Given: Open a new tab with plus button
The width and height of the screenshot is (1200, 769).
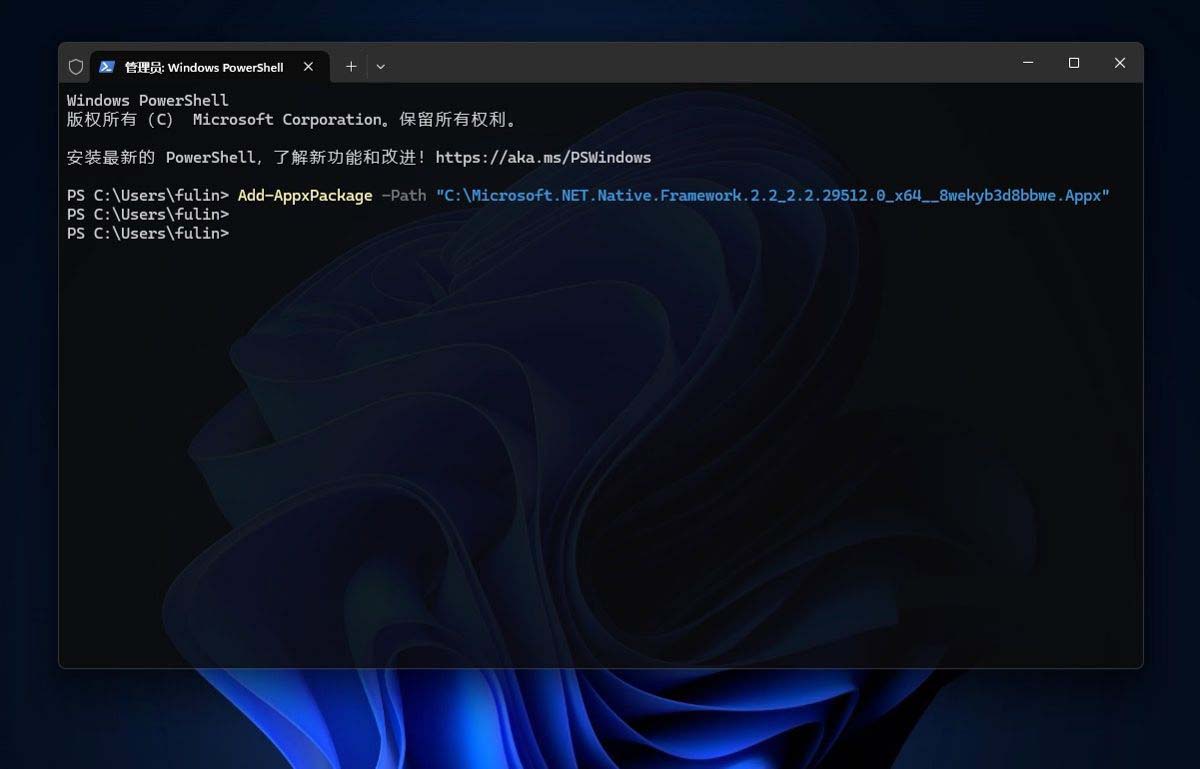Looking at the screenshot, I should click(x=351, y=67).
